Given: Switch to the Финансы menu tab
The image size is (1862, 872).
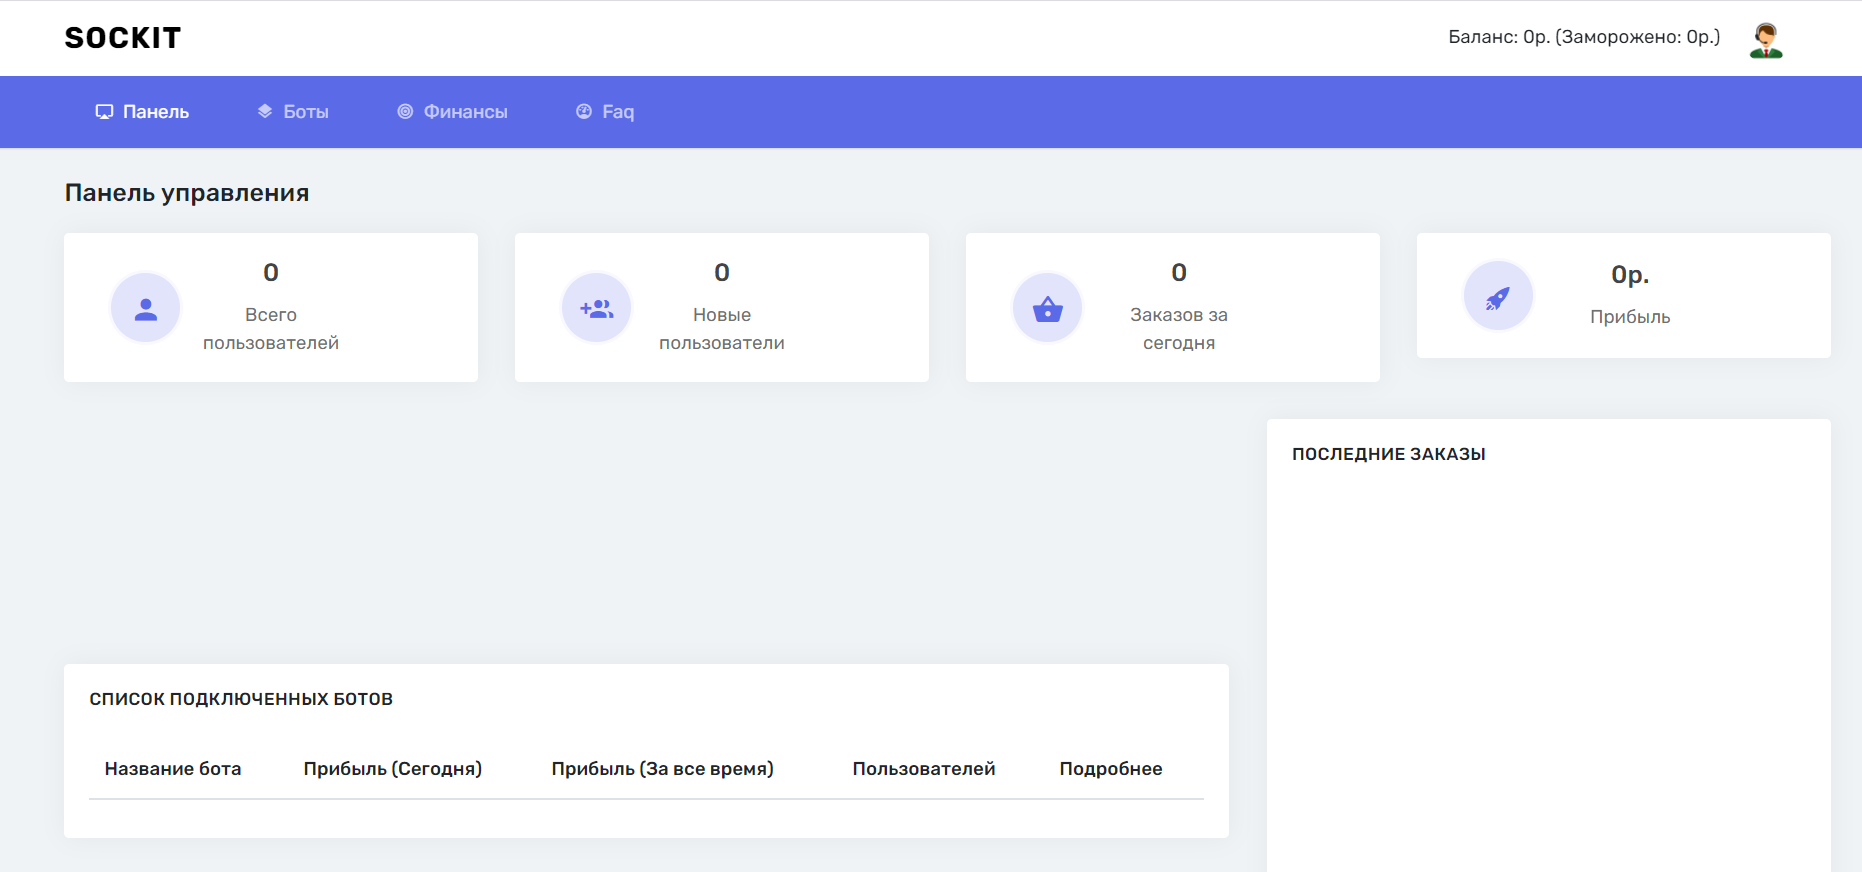Looking at the screenshot, I should click(465, 112).
